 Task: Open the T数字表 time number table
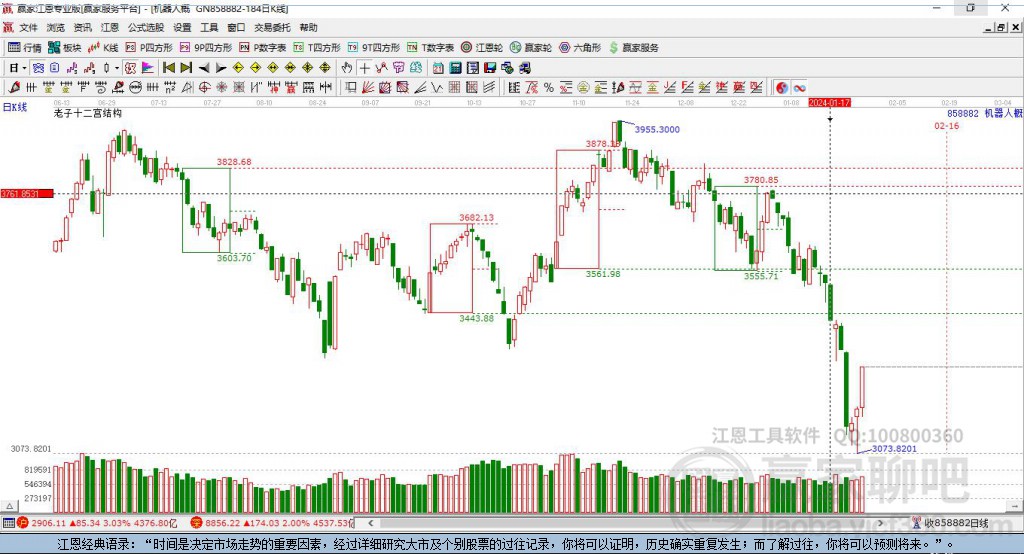pos(430,48)
